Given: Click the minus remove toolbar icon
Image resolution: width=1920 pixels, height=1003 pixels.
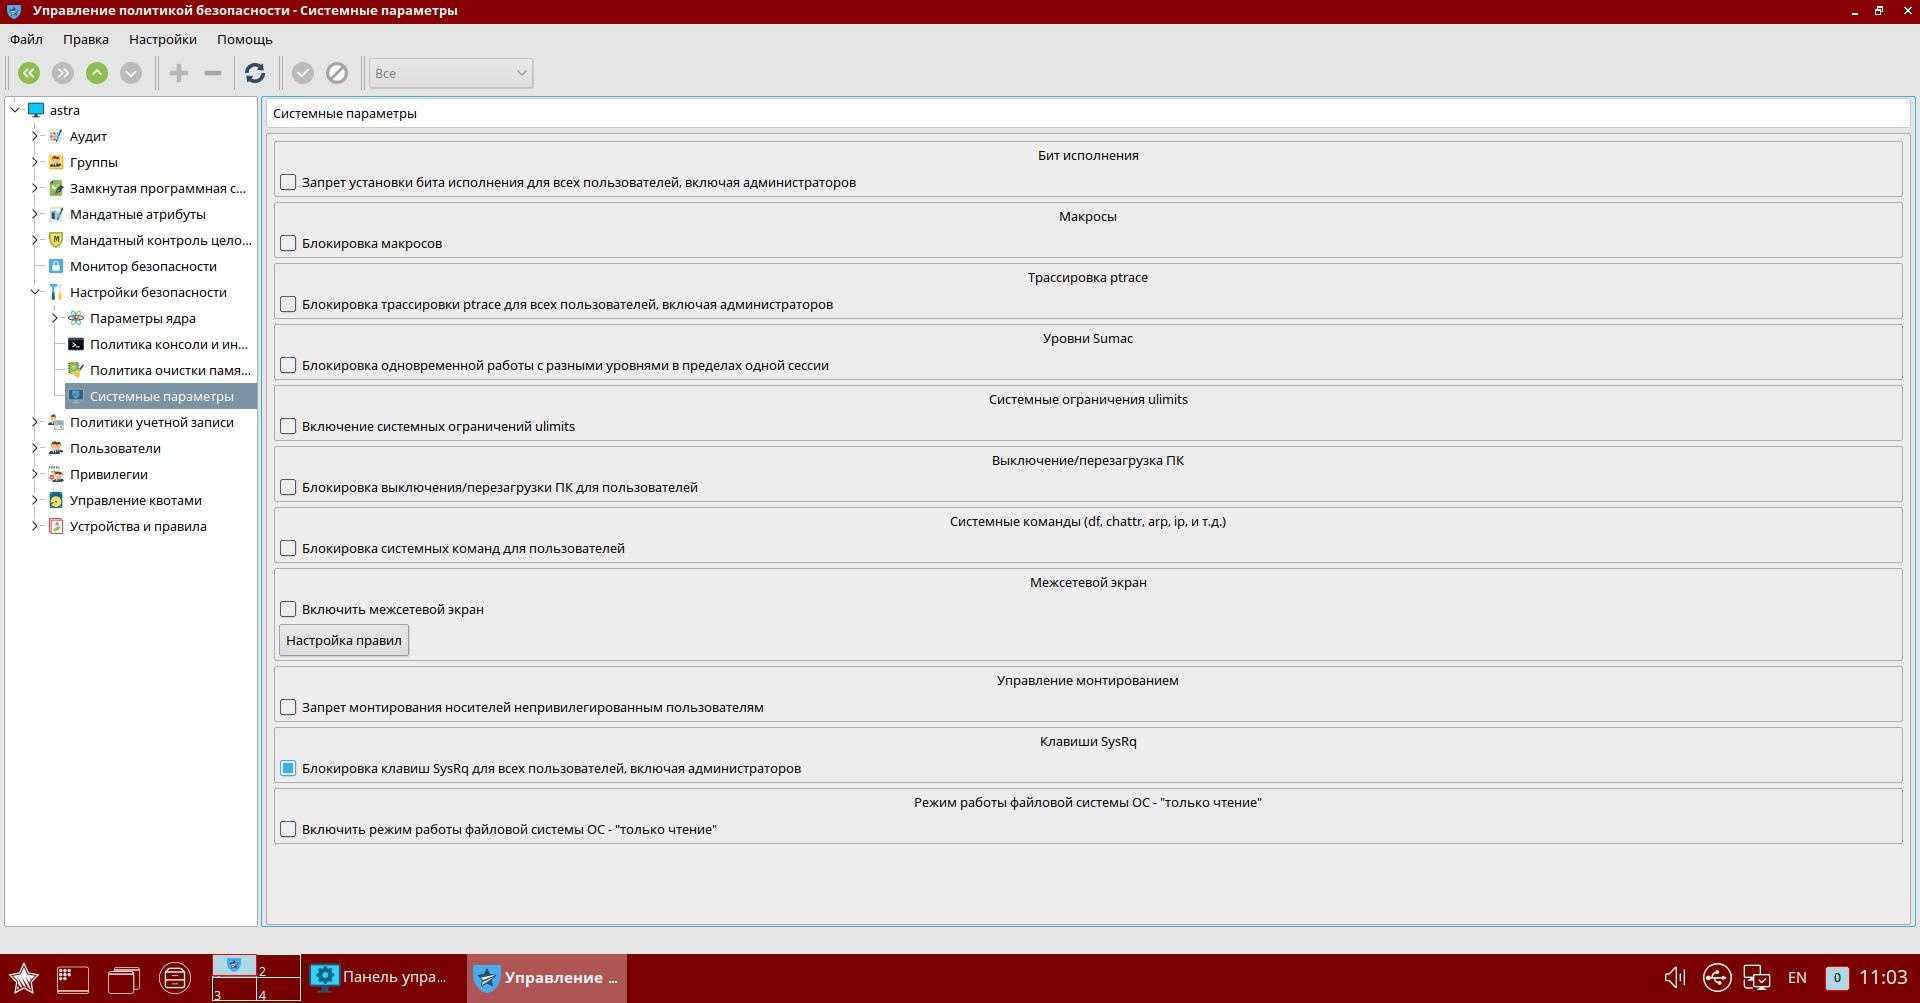Looking at the screenshot, I should point(213,73).
